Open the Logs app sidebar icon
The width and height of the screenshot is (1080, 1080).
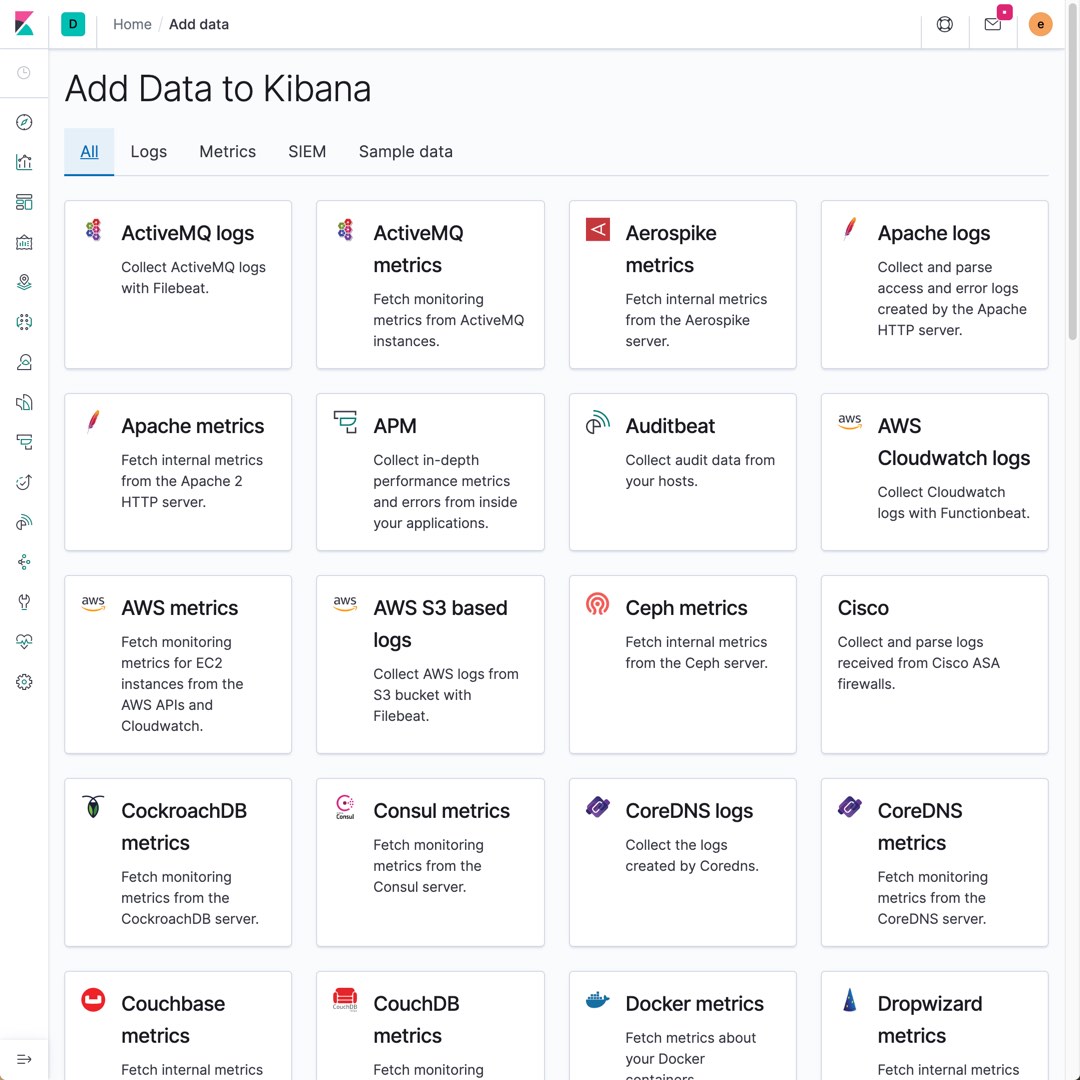coord(24,402)
